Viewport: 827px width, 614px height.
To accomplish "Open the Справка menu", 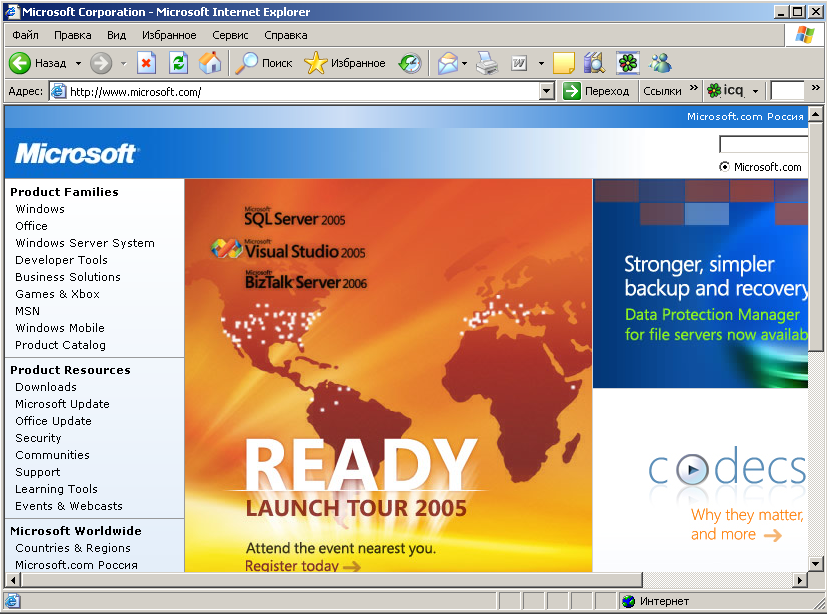I will (x=285, y=35).
